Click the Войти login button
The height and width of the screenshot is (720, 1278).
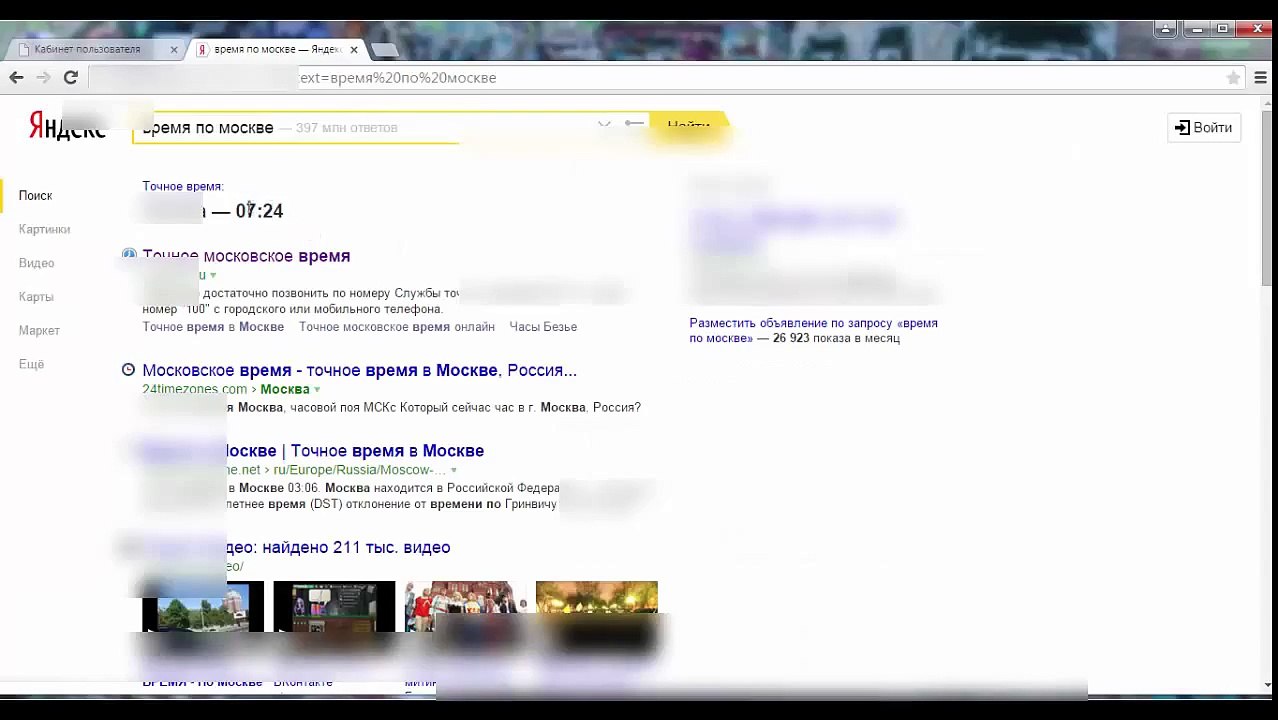pos(1204,127)
